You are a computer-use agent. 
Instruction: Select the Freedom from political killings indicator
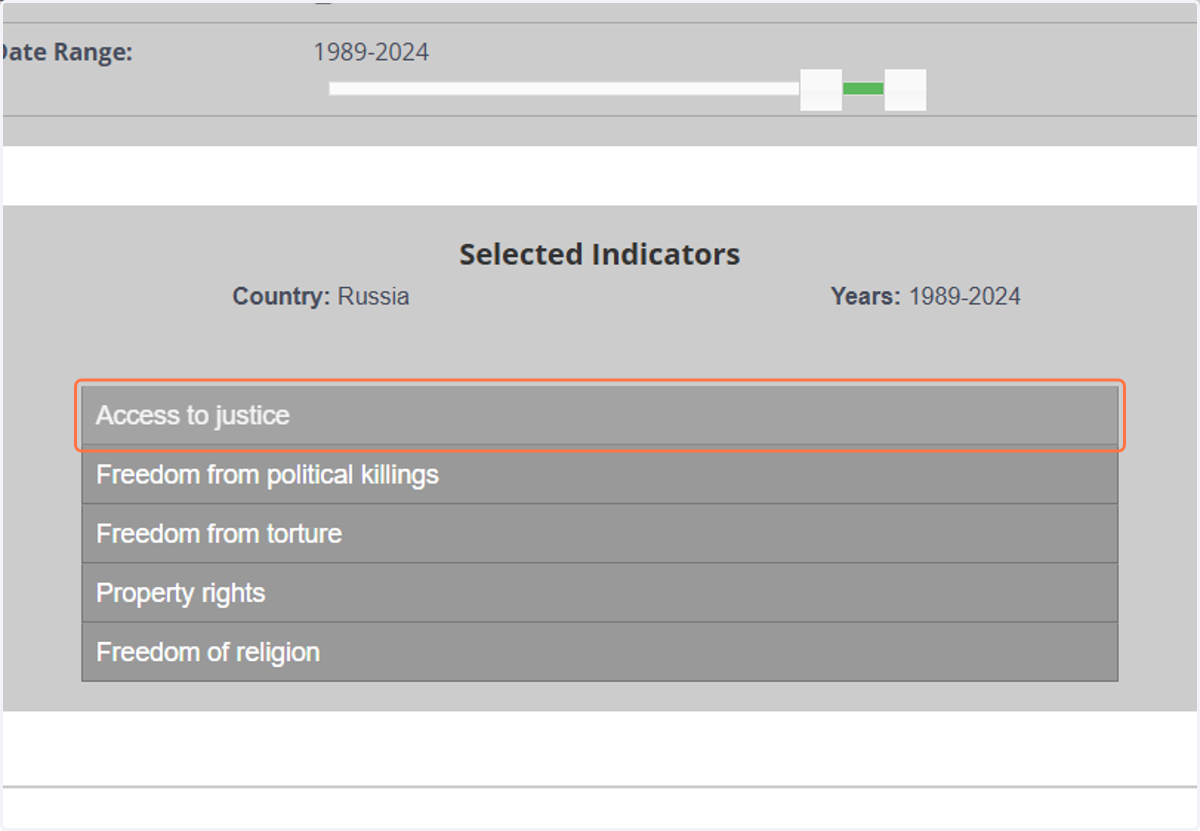click(x=599, y=474)
